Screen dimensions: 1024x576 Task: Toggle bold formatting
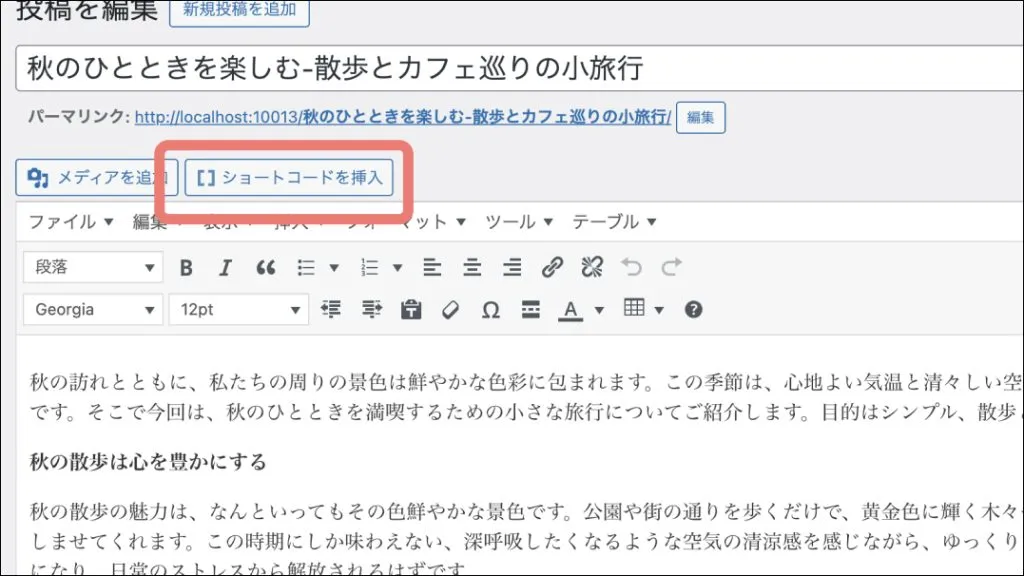click(x=186, y=268)
